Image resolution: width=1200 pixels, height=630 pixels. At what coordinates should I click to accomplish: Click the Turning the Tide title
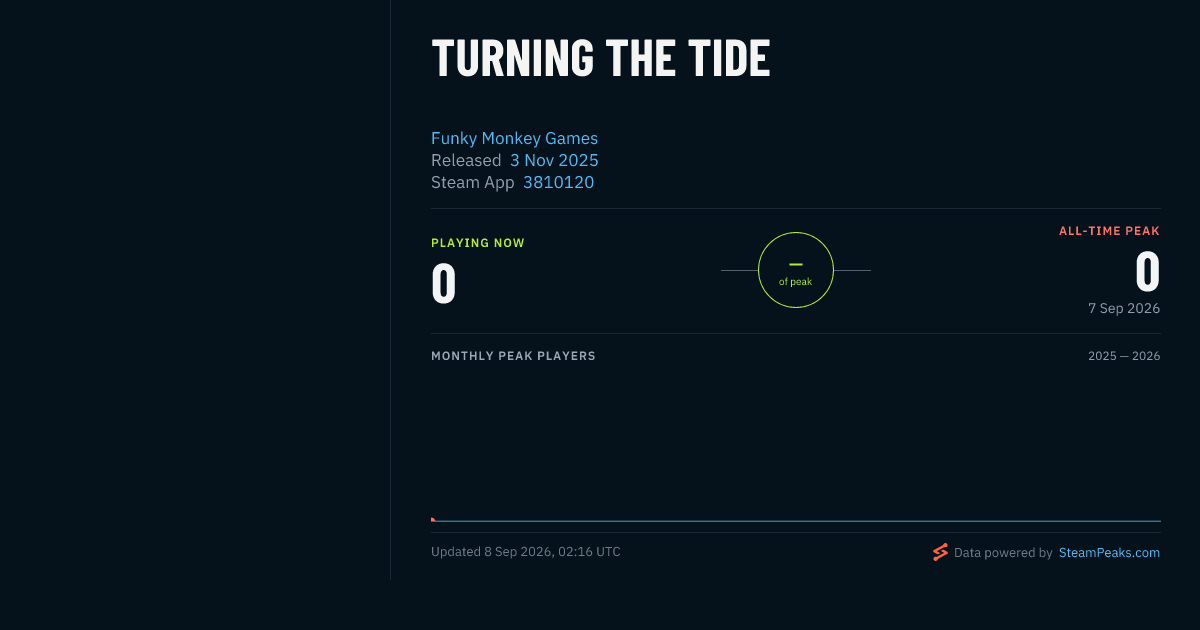point(601,57)
